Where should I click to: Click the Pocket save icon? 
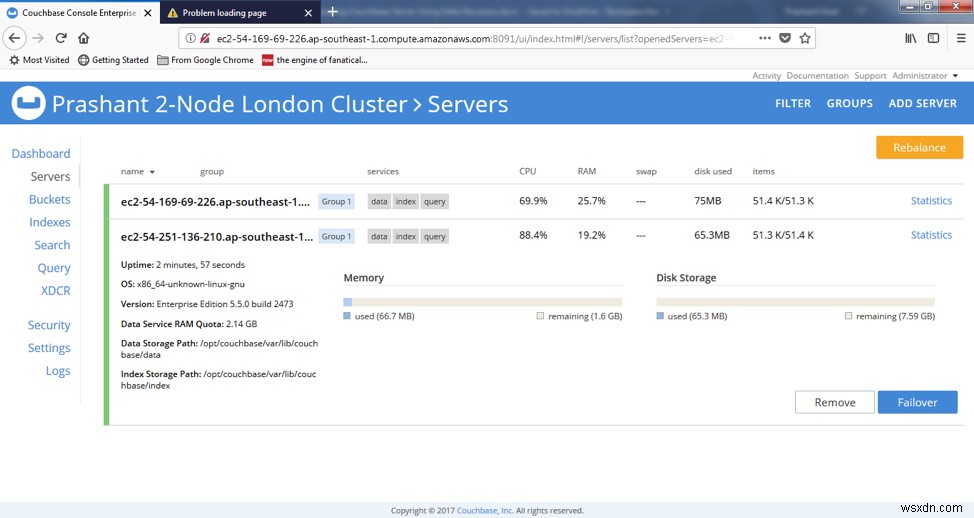pos(785,38)
